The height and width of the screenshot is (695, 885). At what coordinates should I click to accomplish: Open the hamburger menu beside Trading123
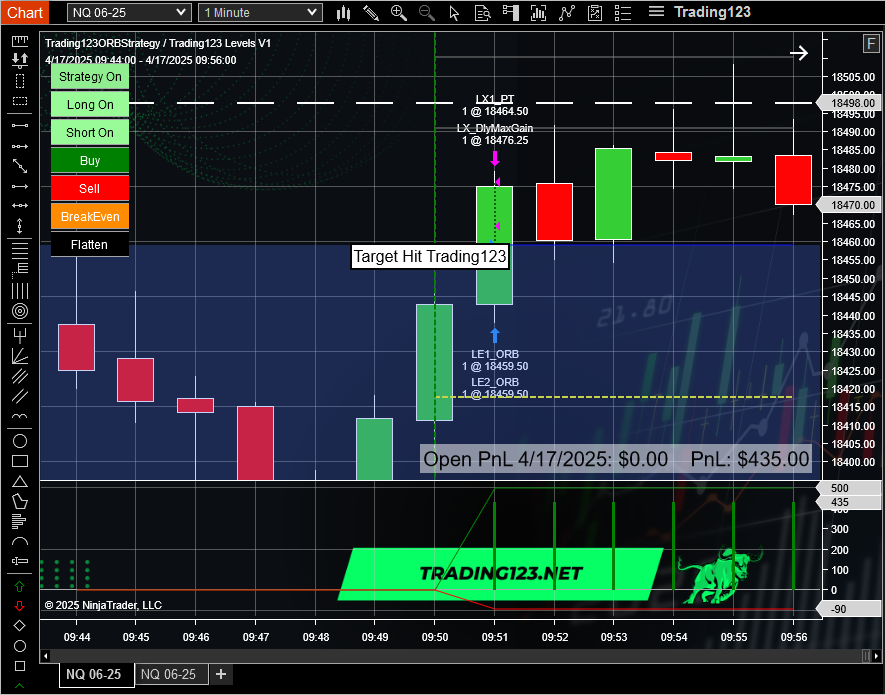coord(656,11)
